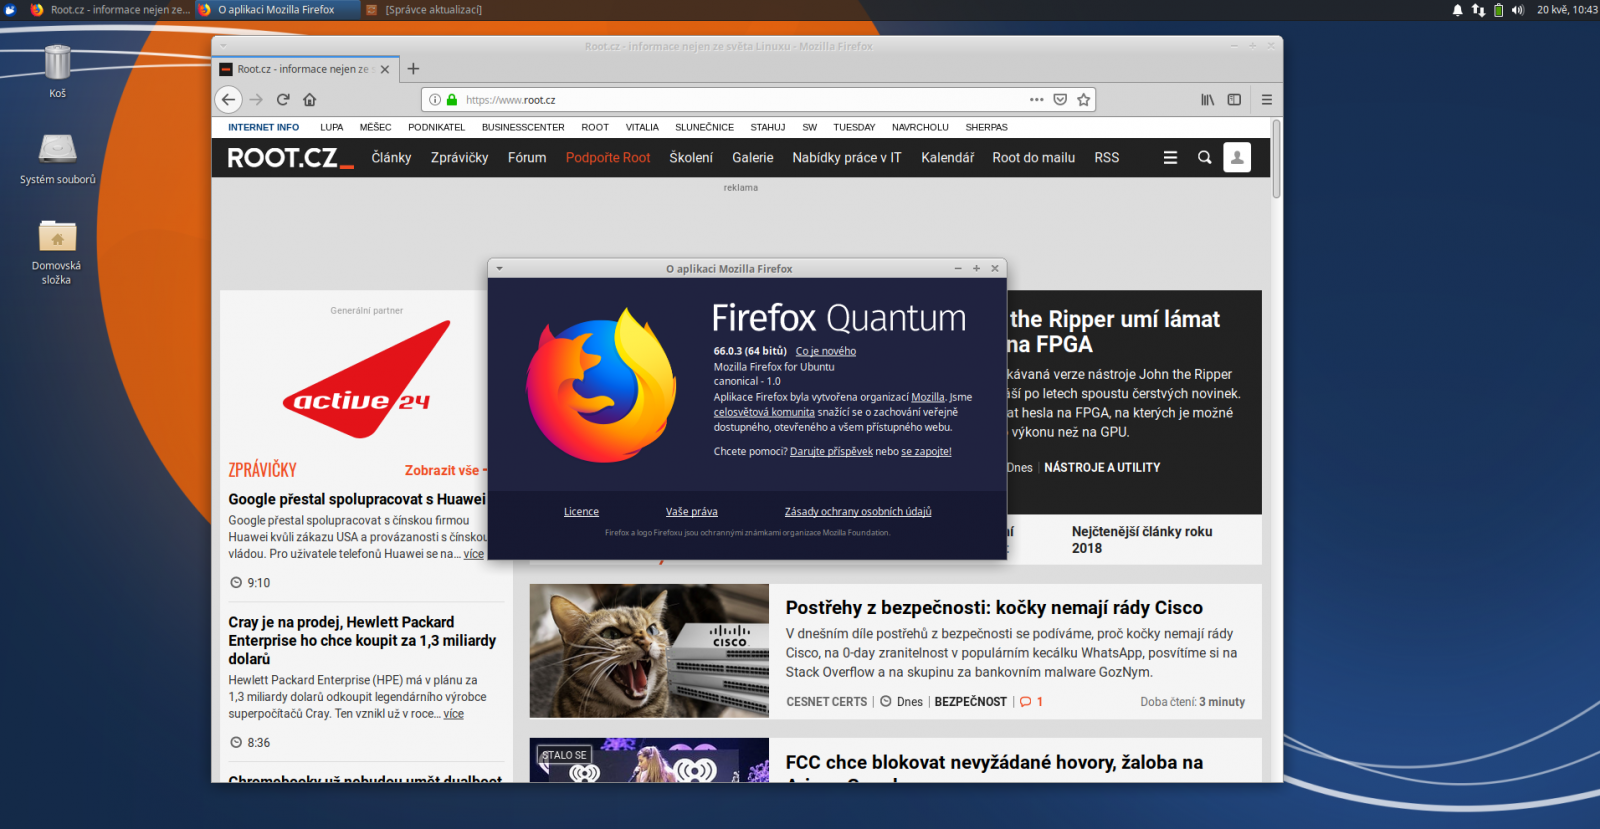
Task: Open 'Postřehy z bezpečnosti' article headline
Action: coord(994,607)
